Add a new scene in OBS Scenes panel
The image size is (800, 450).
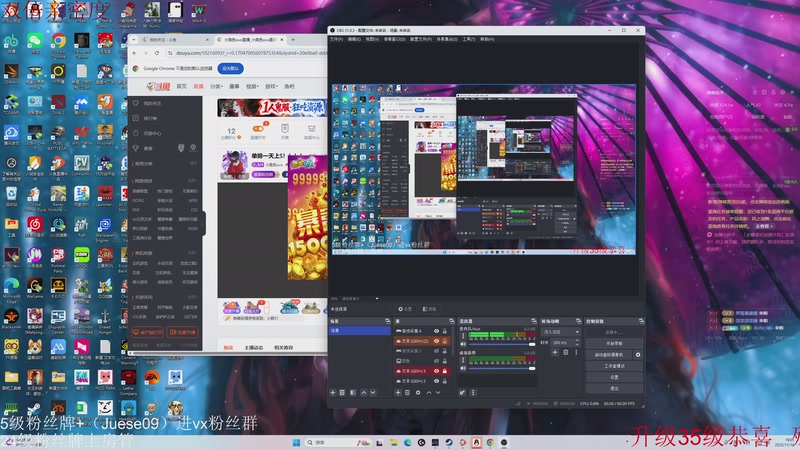(x=333, y=392)
